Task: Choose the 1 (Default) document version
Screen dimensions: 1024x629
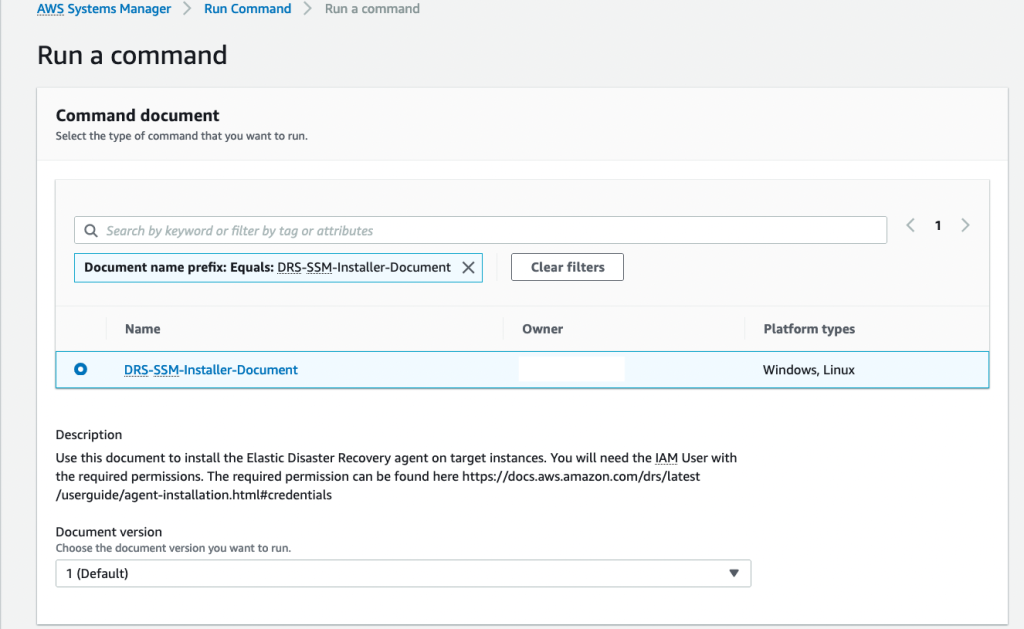Action: 400,573
